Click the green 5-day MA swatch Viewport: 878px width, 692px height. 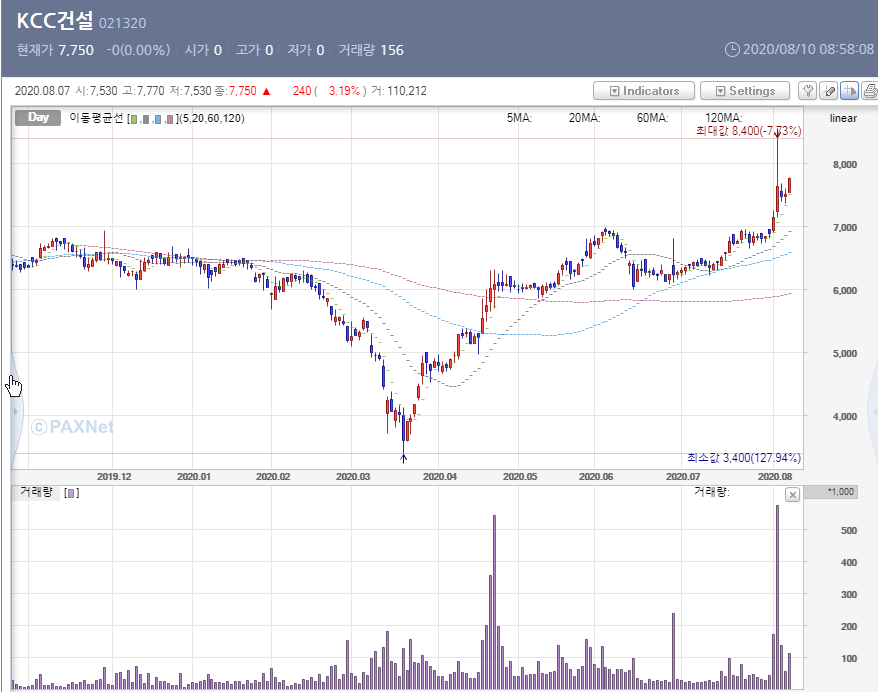tap(133, 119)
